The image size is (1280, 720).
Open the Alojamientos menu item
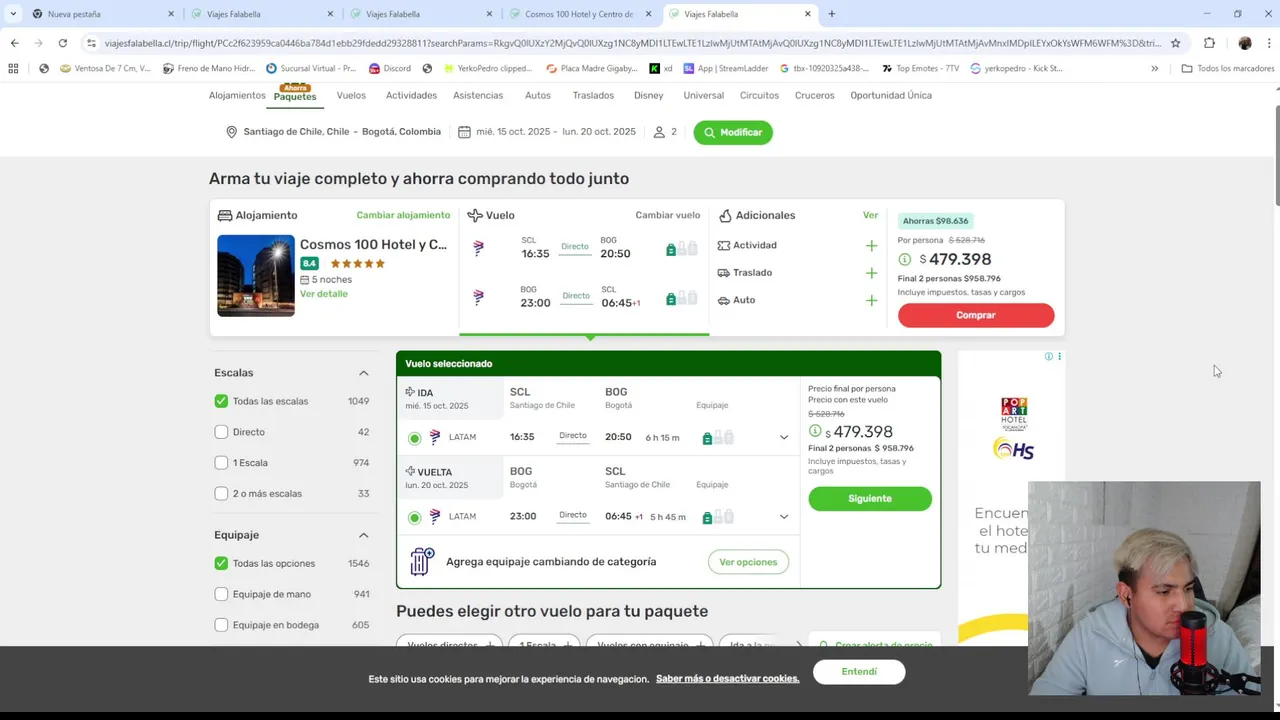[237, 95]
